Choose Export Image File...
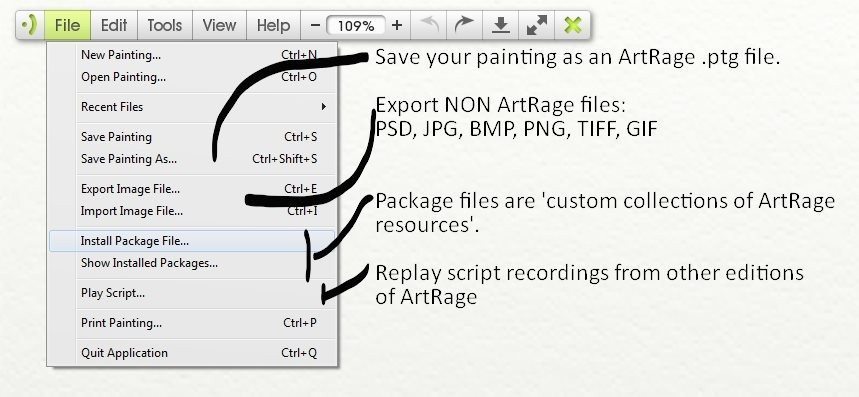 [192, 189]
